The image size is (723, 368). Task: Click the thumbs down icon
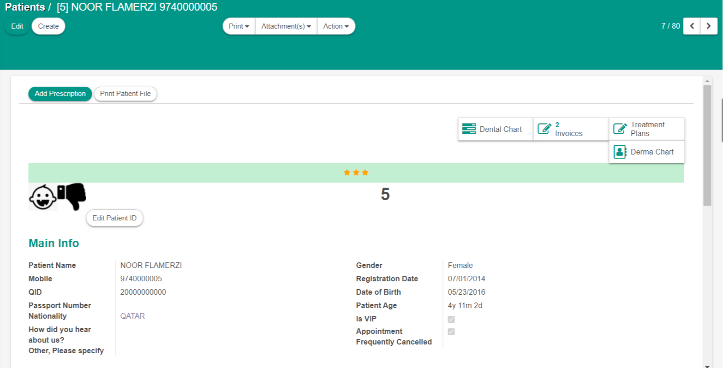coord(72,196)
